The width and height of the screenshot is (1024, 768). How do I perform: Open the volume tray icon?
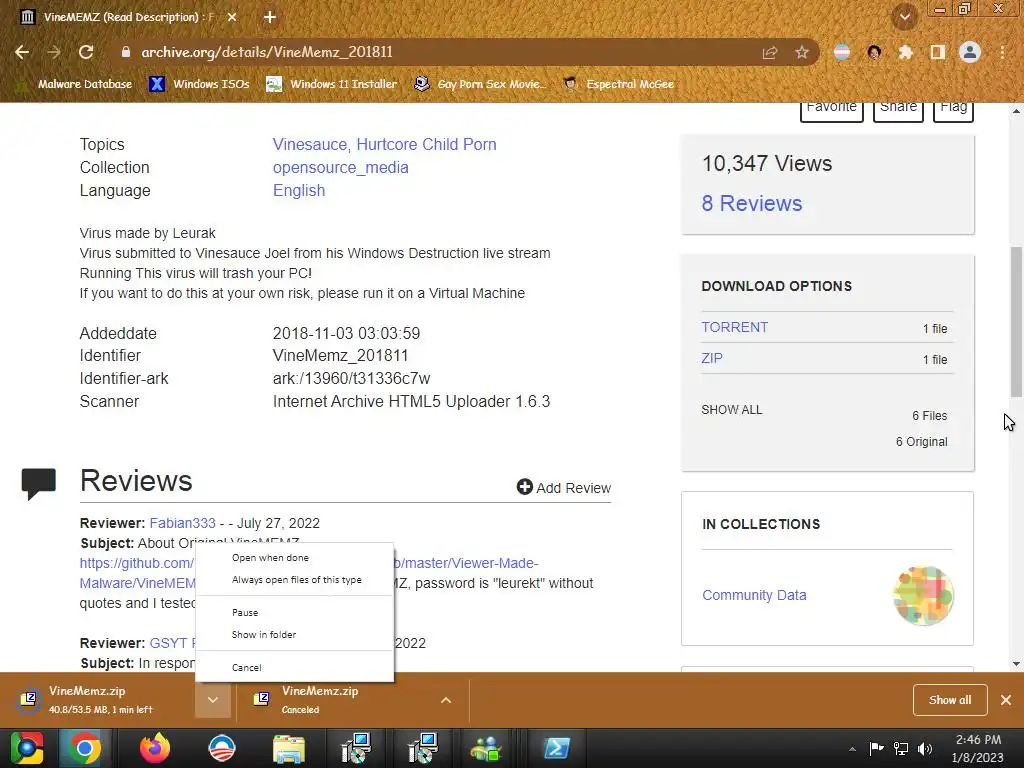pyautogui.click(x=925, y=748)
